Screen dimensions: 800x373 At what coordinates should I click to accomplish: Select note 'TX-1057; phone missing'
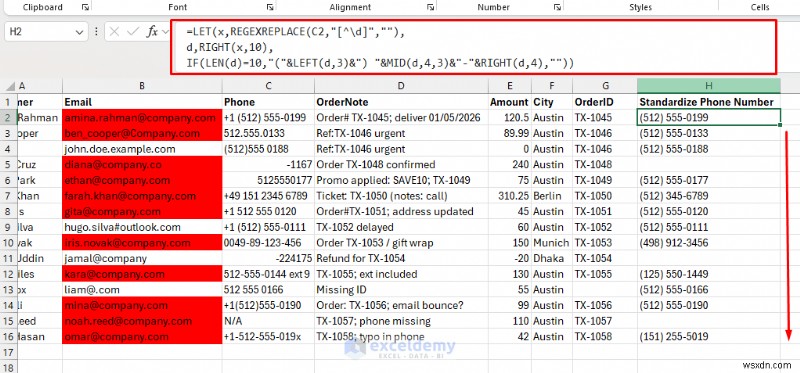(x=401, y=321)
